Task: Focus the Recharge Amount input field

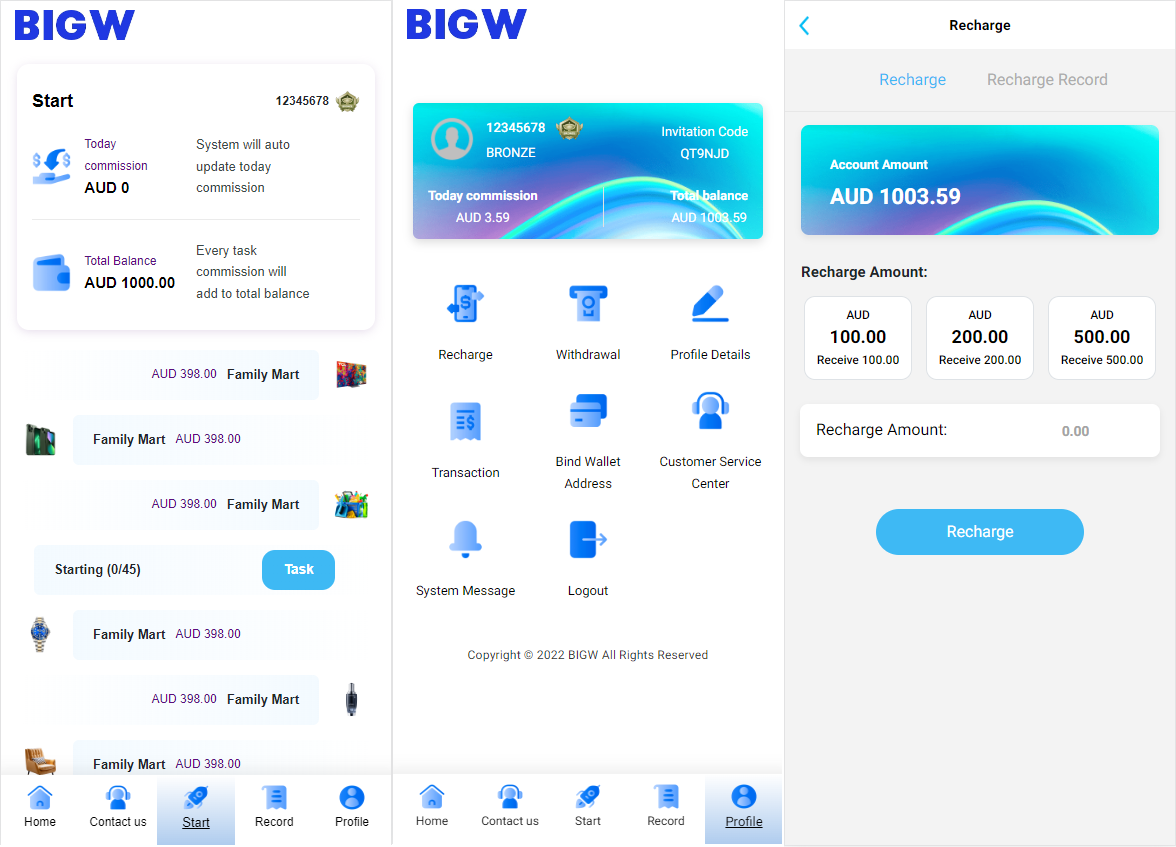Action: (980, 431)
